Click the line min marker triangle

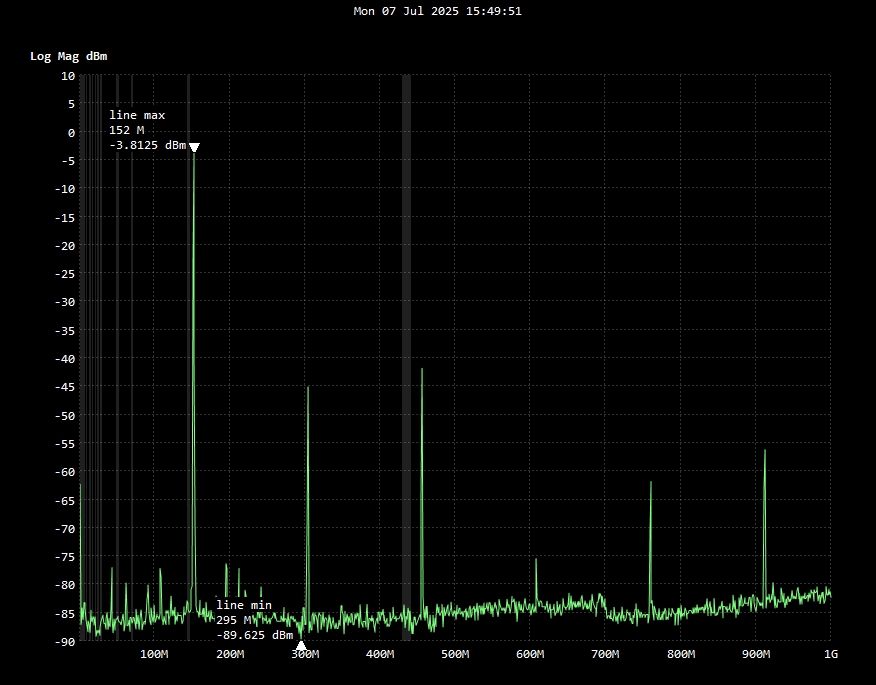pyautogui.click(x=301, y=645)
